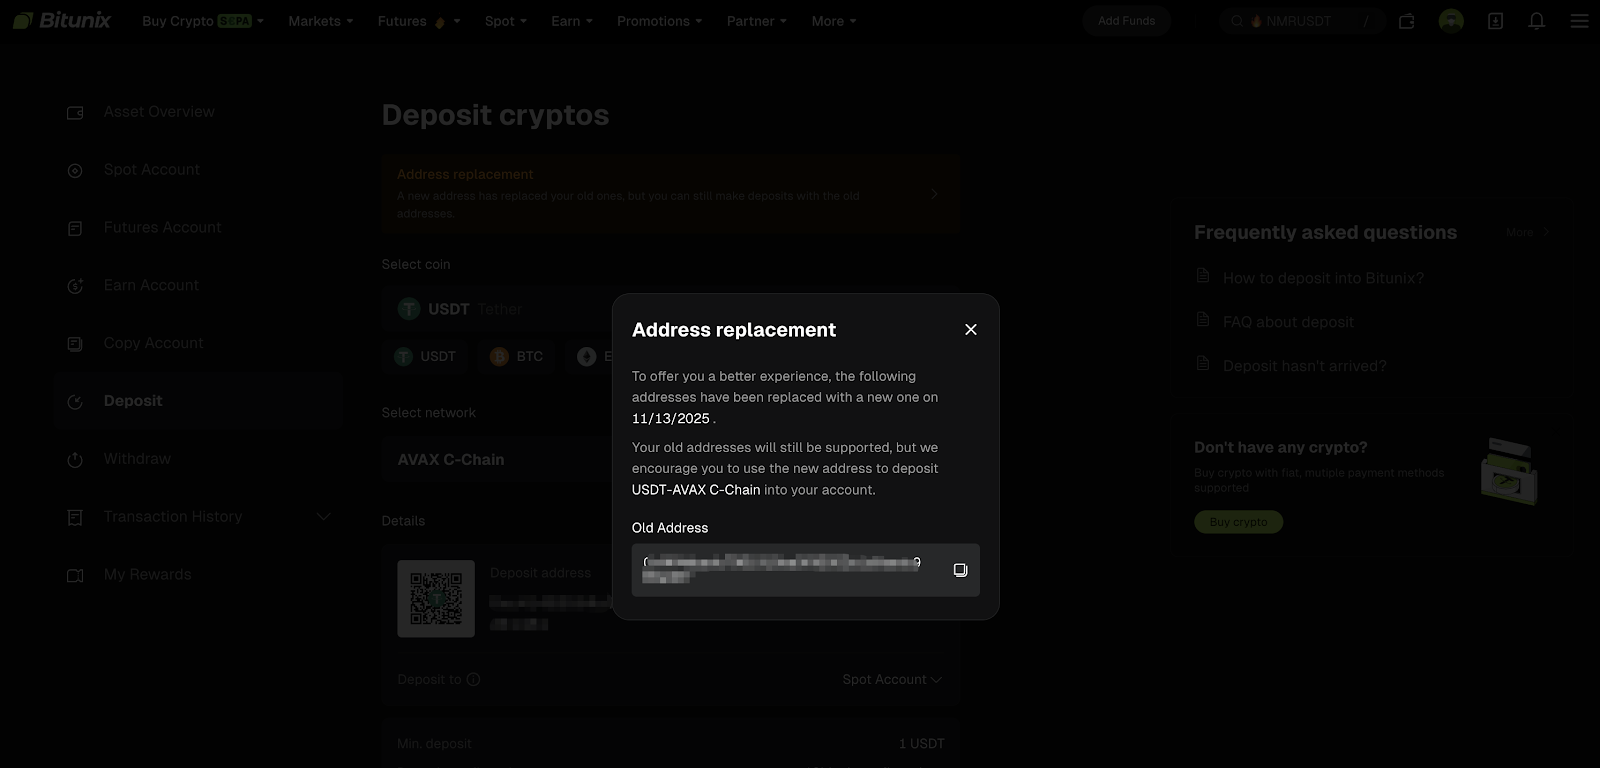The height and width of the screenshot is (768, 1600).
Task: Click the download app icon
Action: point(1495,21)
